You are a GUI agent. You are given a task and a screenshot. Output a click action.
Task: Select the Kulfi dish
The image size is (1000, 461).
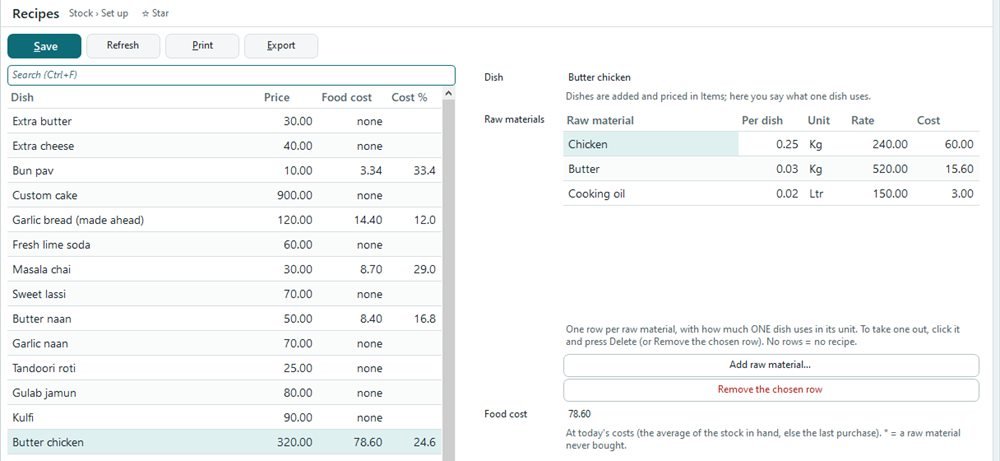(224, 418)
